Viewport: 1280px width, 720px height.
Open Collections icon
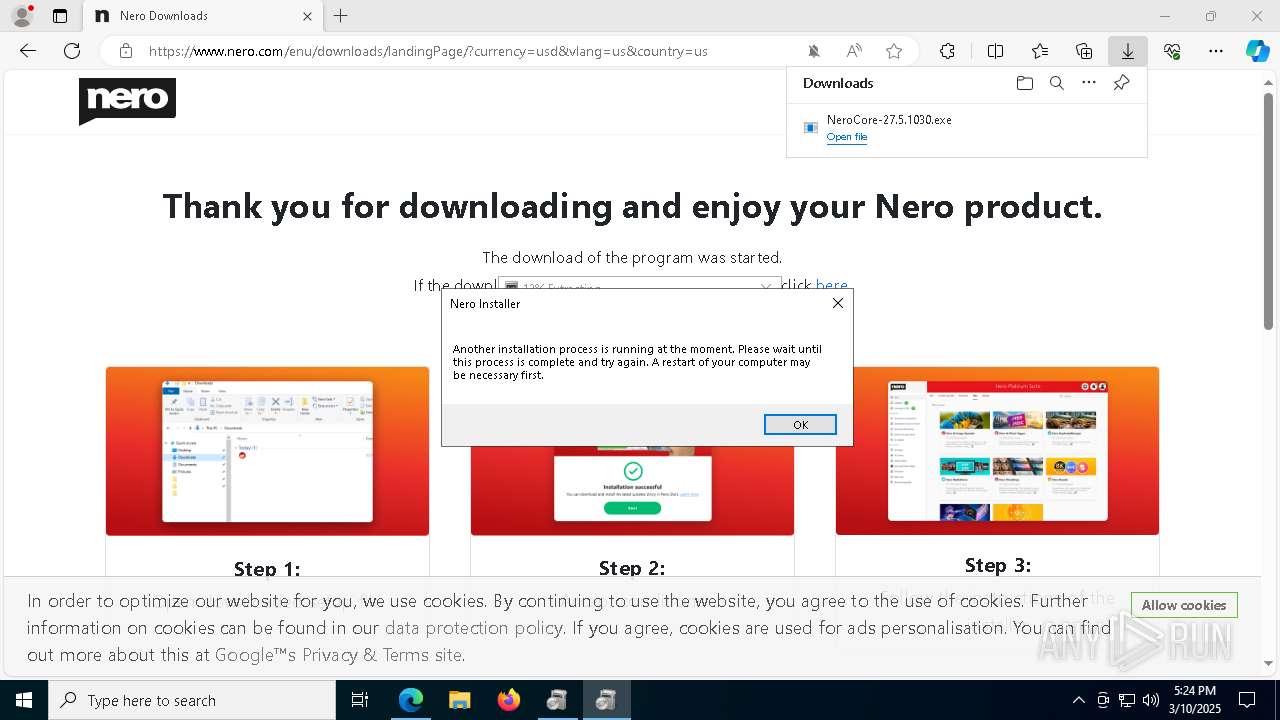(1084, 51)
